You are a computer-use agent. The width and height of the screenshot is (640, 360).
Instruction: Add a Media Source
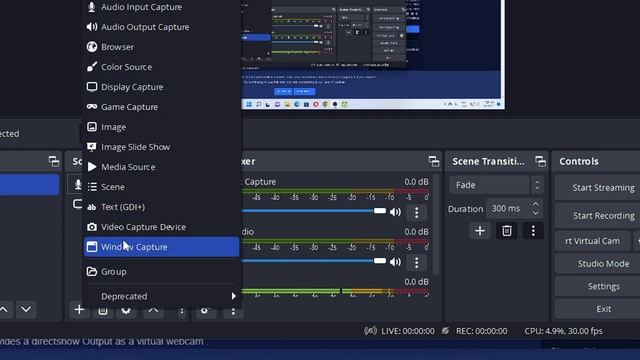162,167
